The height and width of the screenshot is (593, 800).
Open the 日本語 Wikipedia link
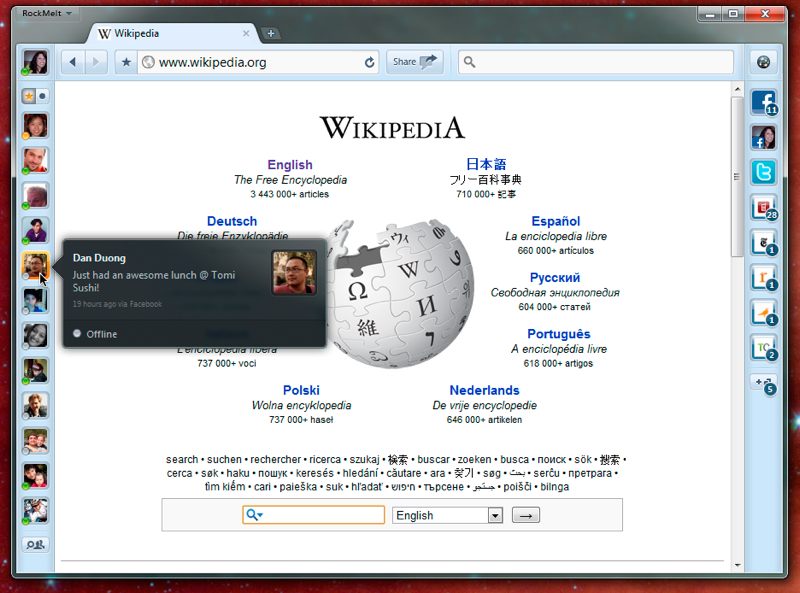click(x=486, y=164)
